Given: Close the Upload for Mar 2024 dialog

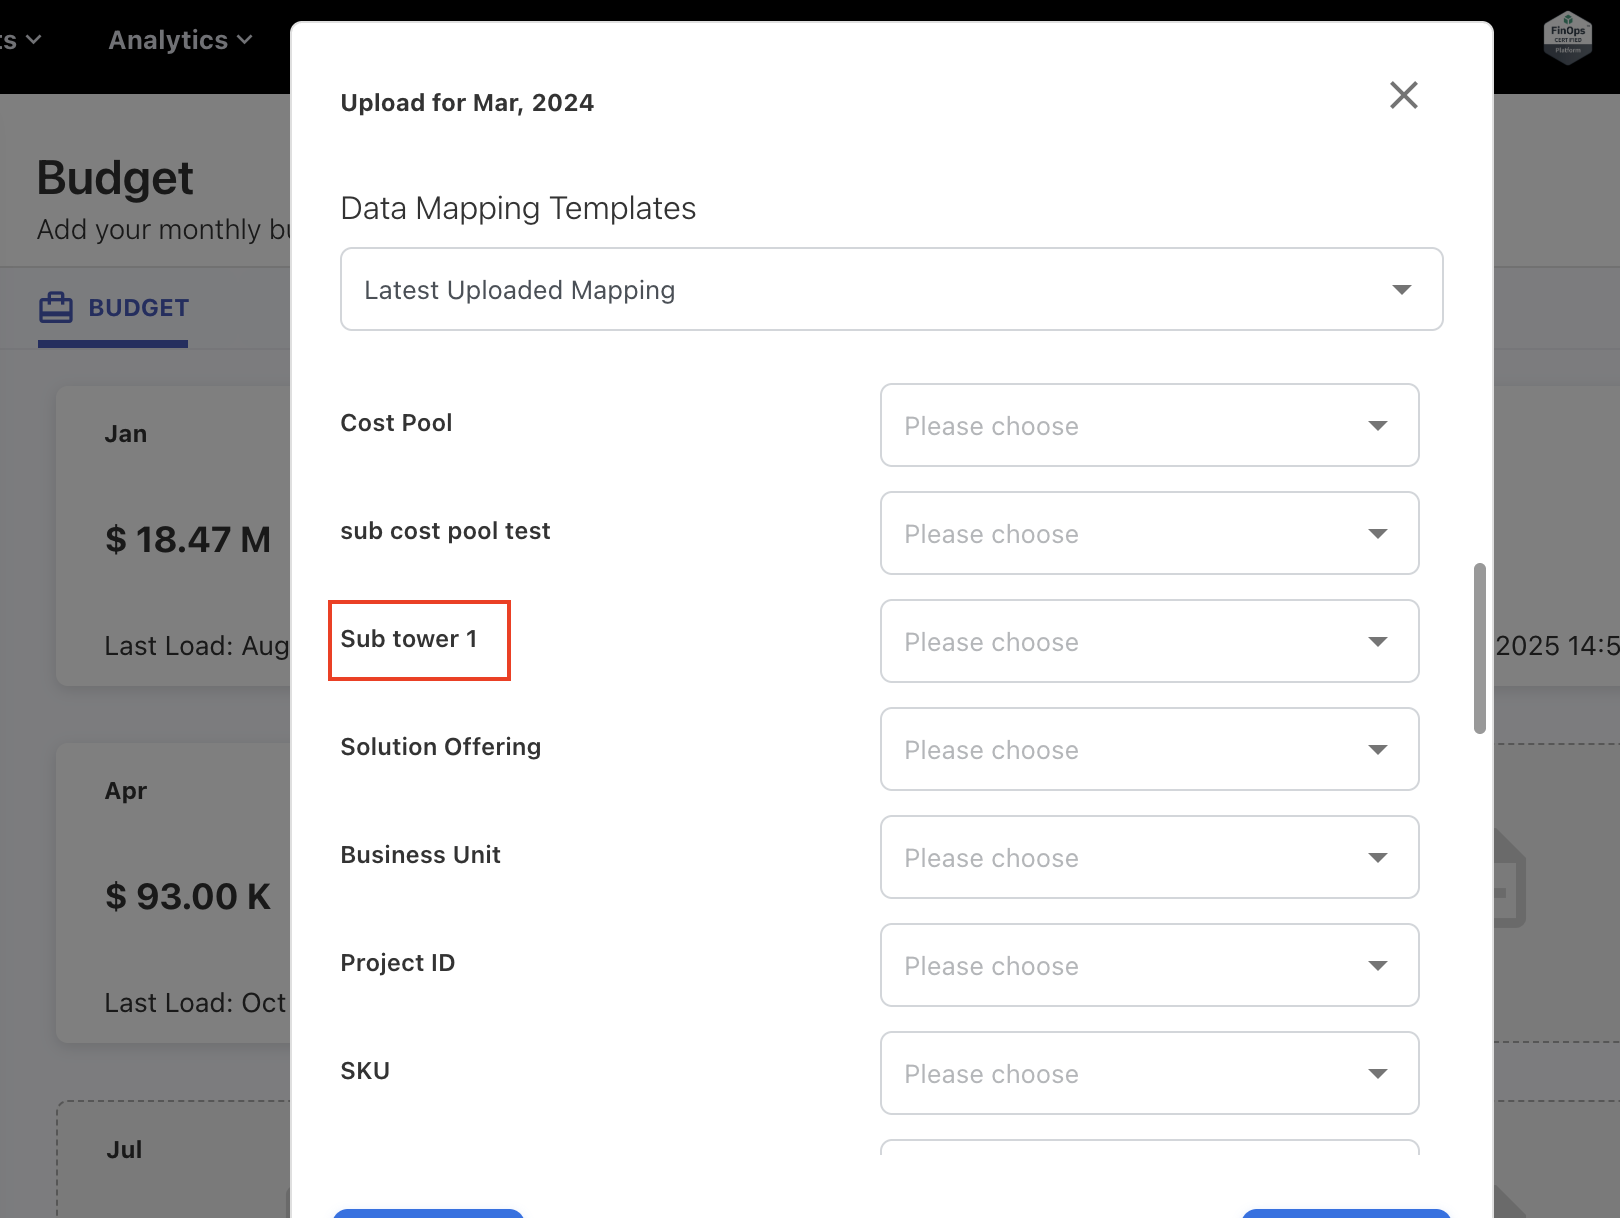Looking at the screenshot, I should [x=1403, y=95].
